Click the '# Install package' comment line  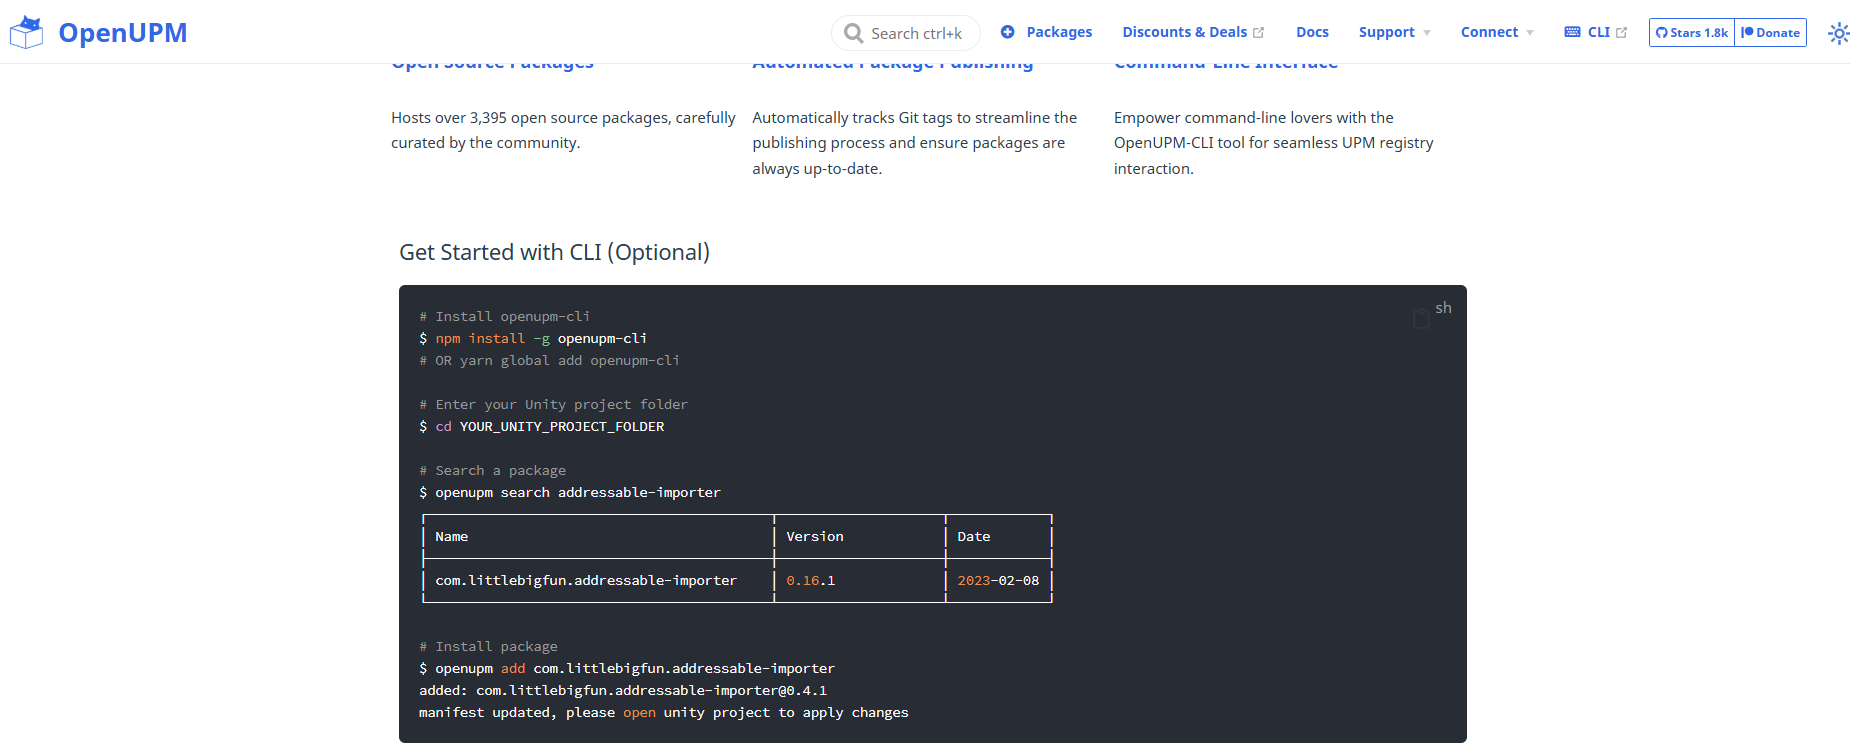click(488, 646)
